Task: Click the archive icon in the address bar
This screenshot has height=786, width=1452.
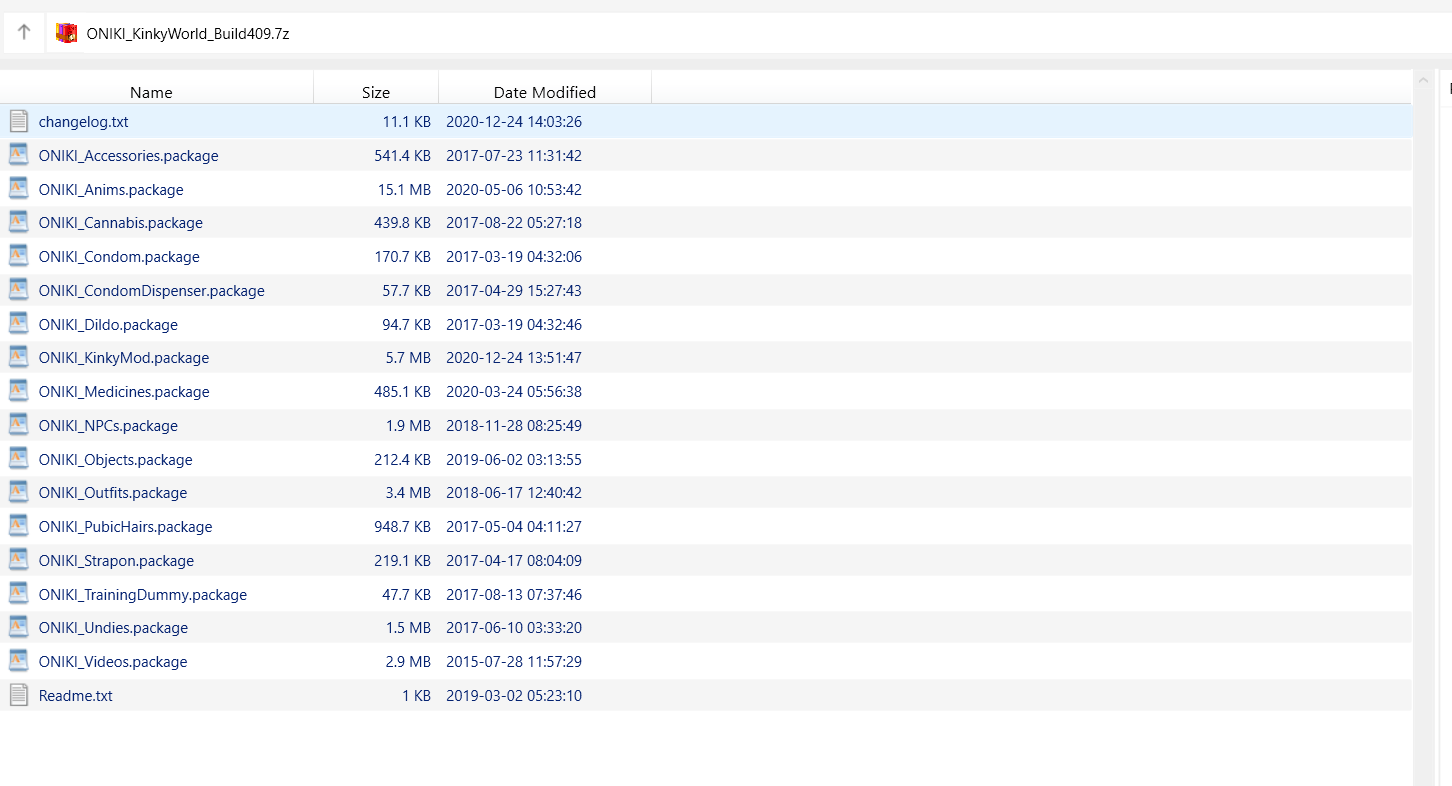Action: (x=67, y=33)
